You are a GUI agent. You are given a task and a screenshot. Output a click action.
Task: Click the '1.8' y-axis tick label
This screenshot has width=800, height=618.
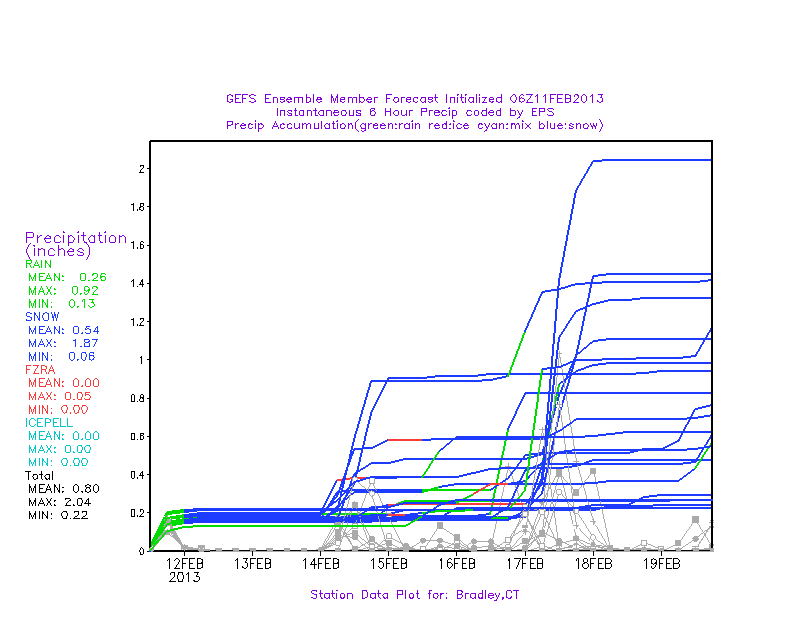137,207
